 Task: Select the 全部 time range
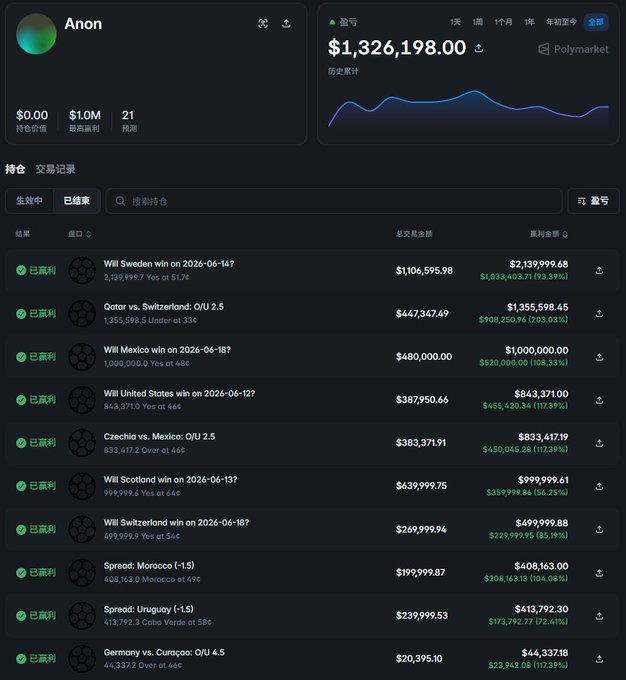click(x=596, y=22)
